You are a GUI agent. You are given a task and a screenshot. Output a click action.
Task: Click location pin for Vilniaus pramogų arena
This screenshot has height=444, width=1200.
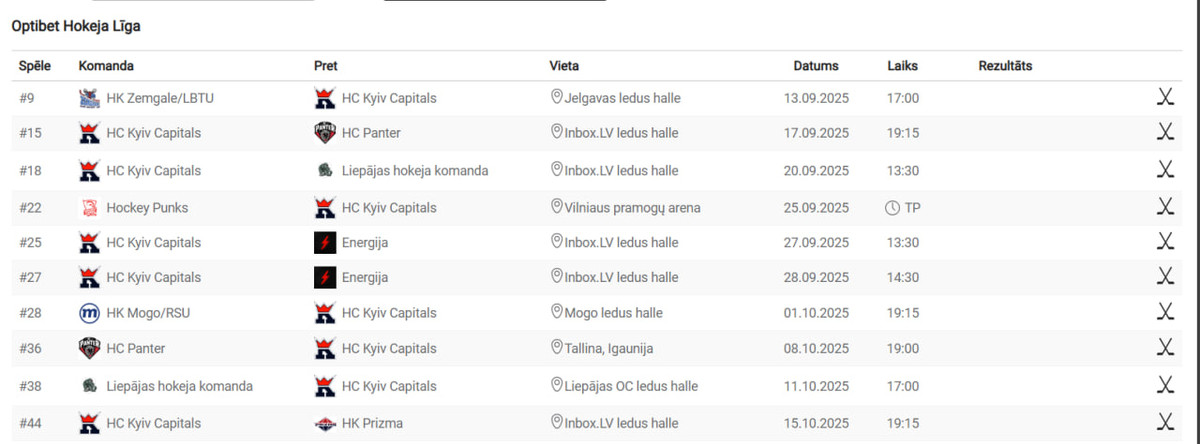pos(557,207)
